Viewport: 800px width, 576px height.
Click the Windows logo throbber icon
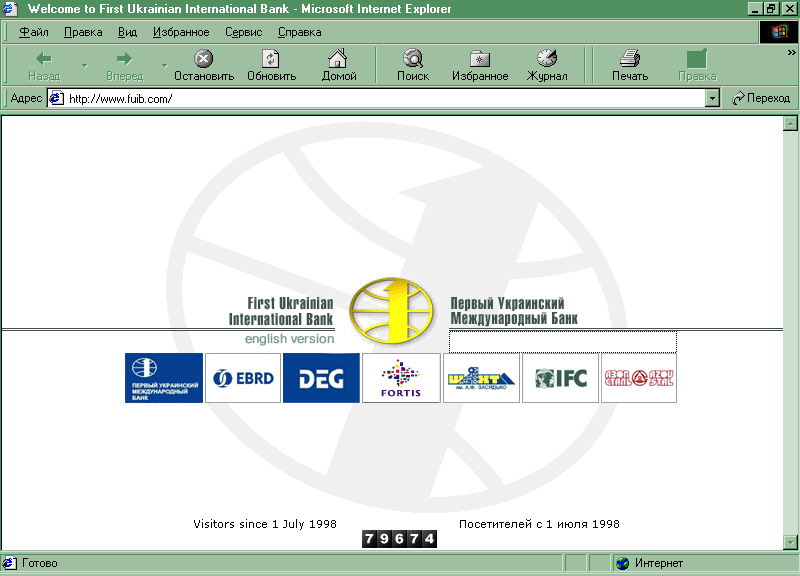tap(779, 32)
